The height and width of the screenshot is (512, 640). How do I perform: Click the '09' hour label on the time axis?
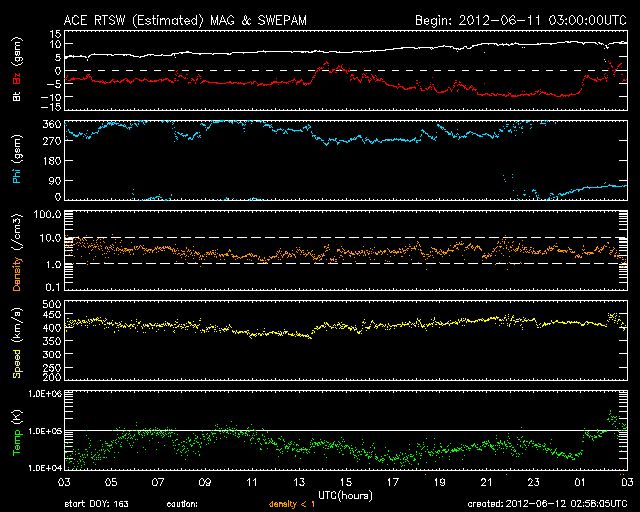[205, 483]
